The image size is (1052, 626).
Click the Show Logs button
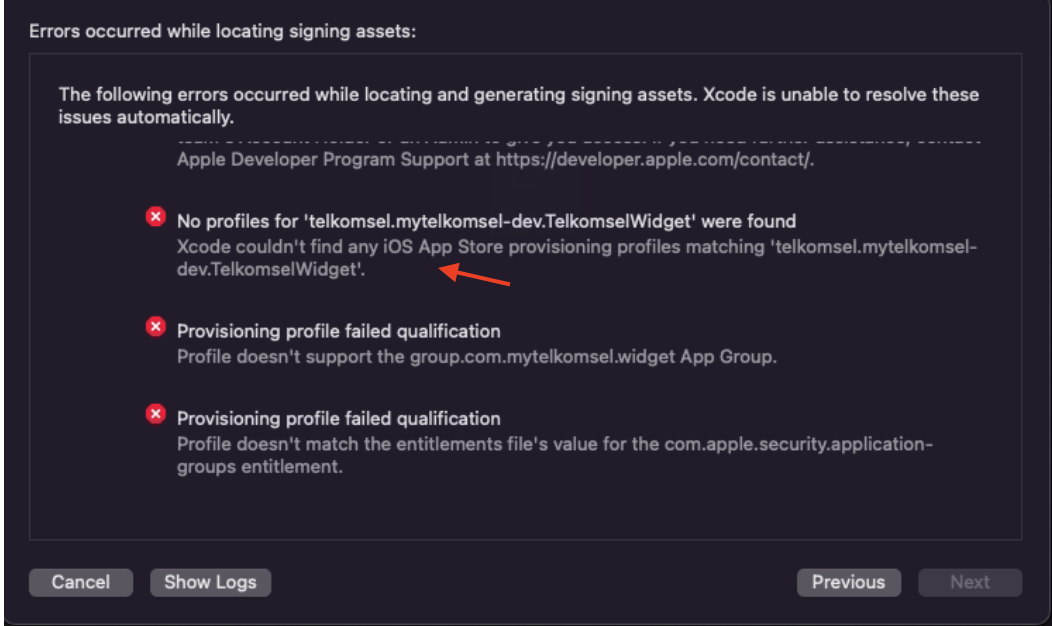point(210,582)
